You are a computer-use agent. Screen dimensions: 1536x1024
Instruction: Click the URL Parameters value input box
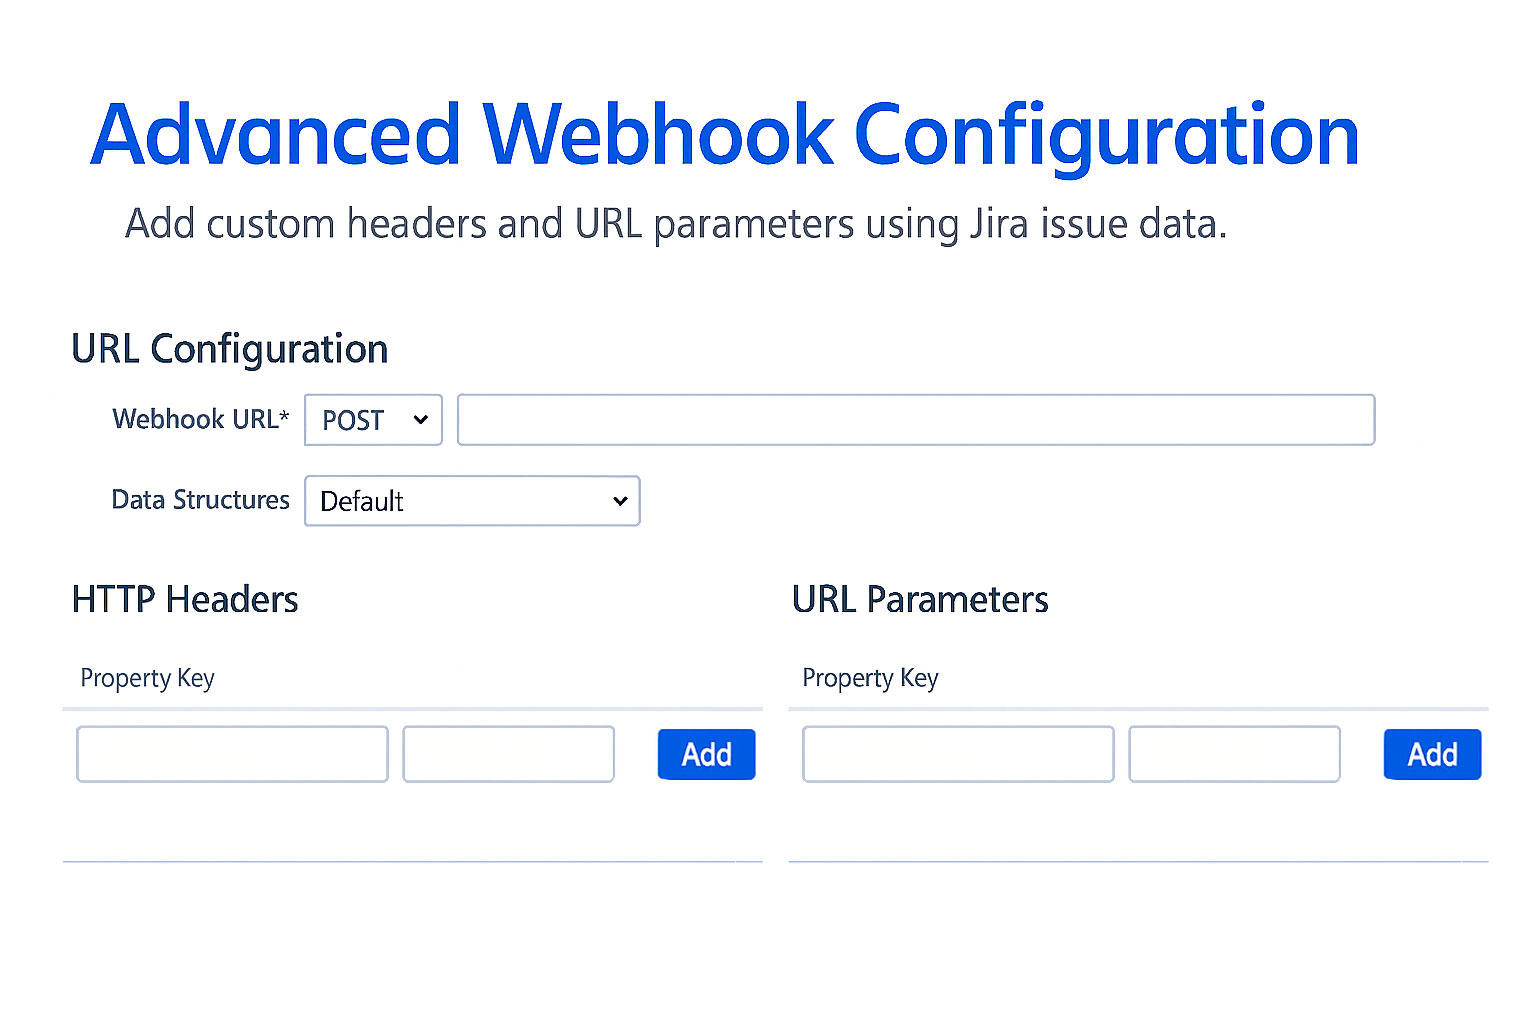pos(1234,754)
